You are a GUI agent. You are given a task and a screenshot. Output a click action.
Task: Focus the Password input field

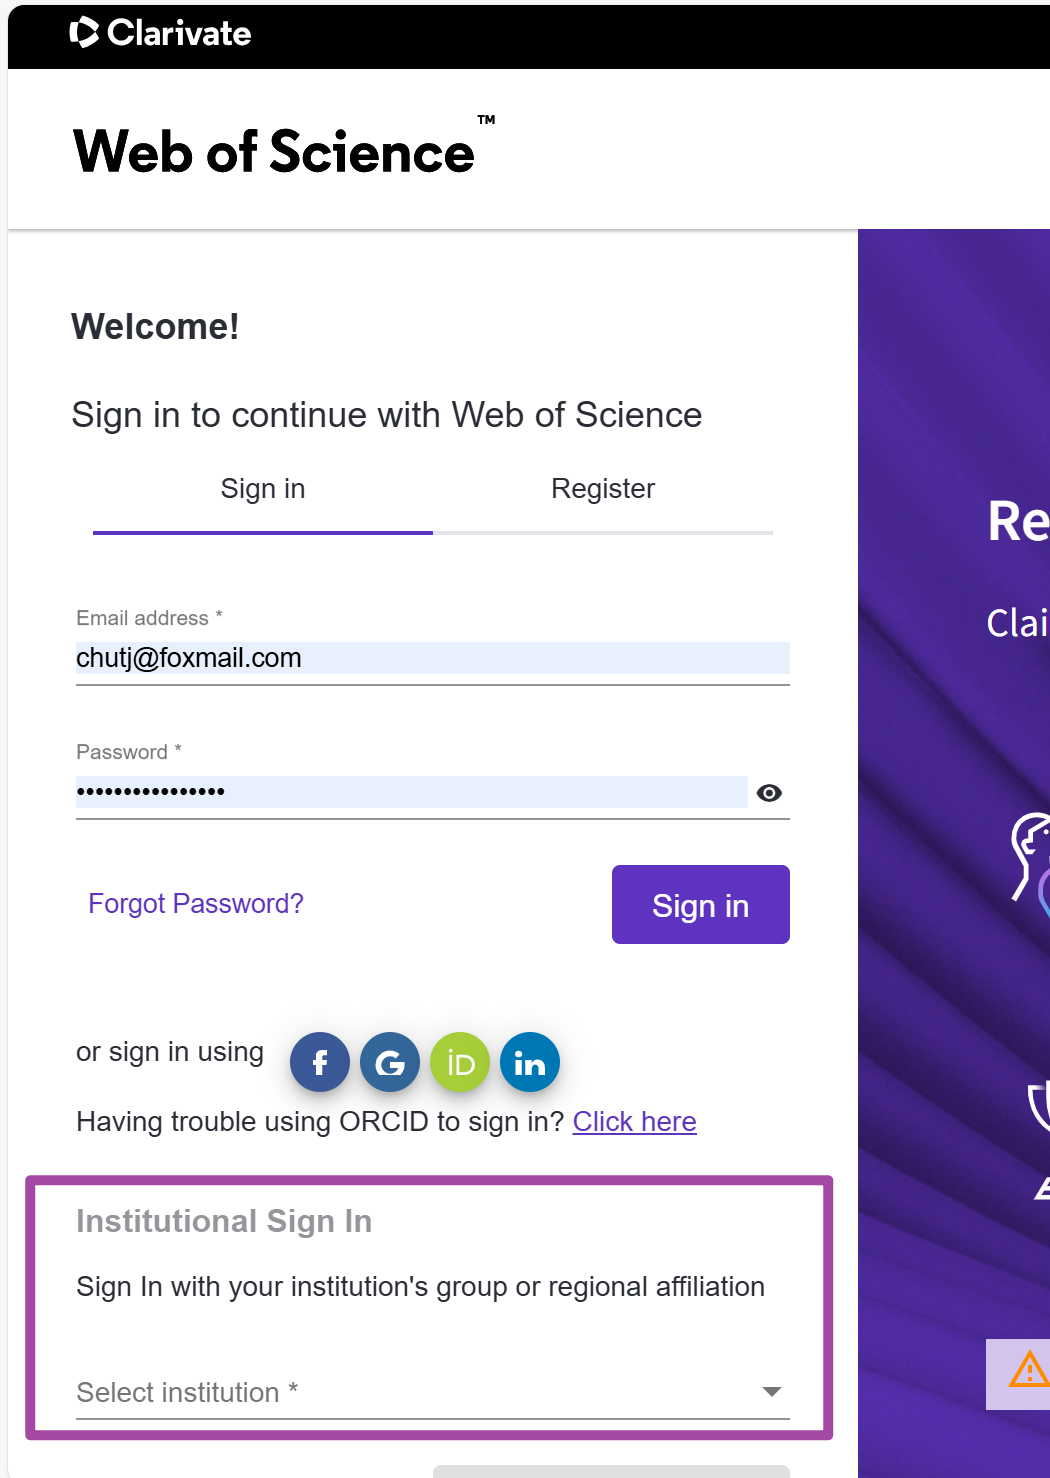(x=411, y=792)
